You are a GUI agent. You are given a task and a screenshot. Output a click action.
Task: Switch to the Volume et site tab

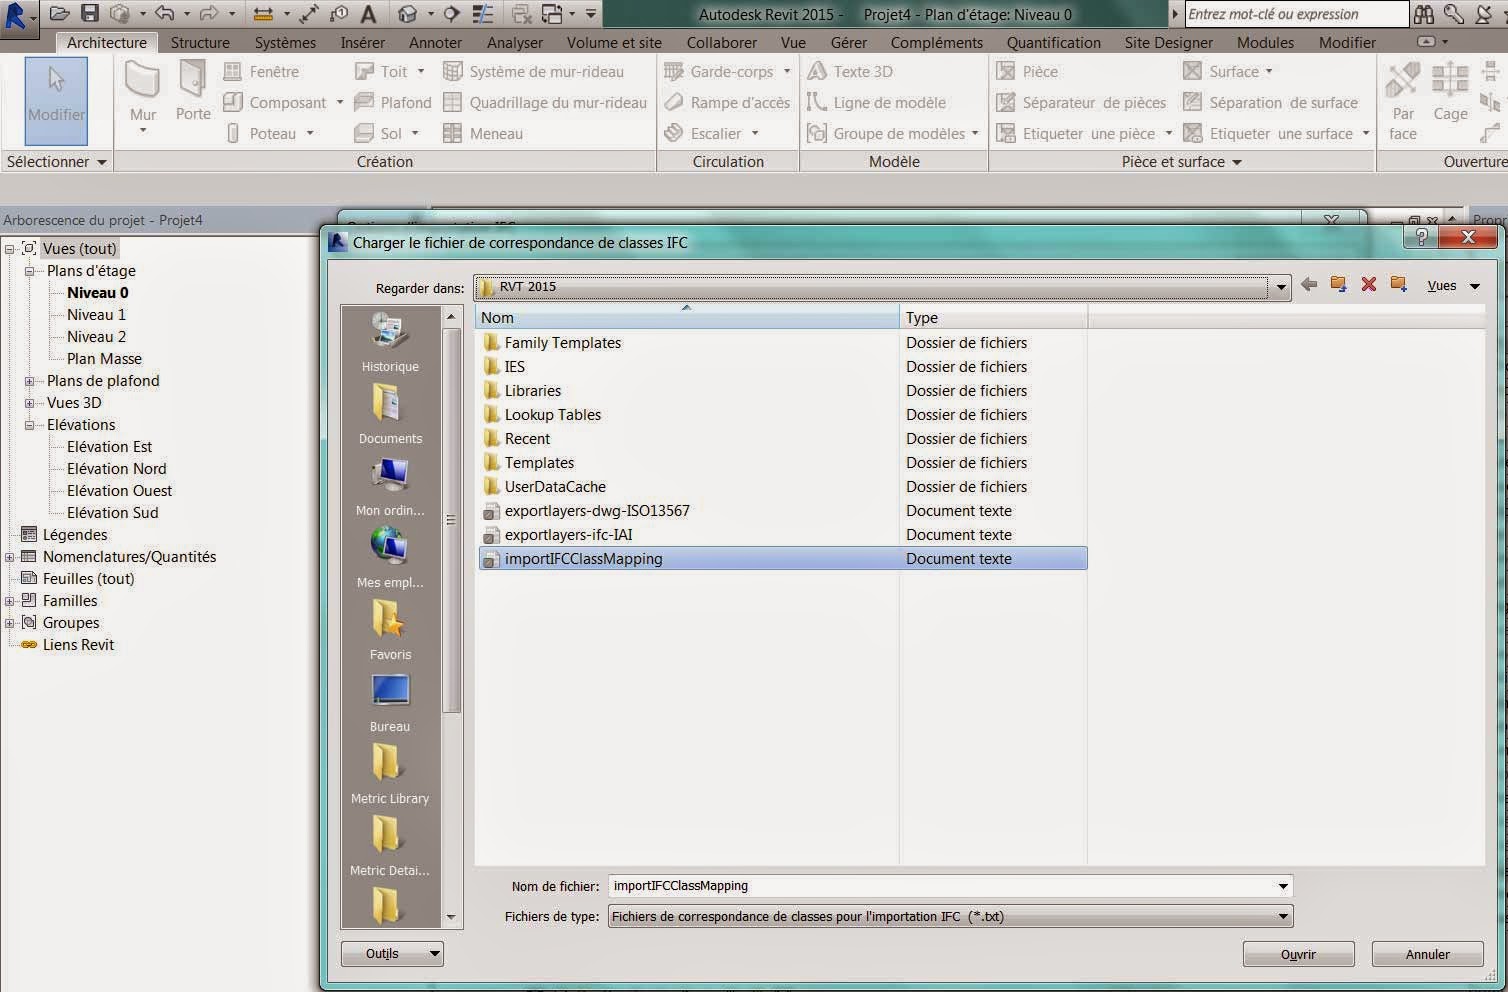[614, 42]
